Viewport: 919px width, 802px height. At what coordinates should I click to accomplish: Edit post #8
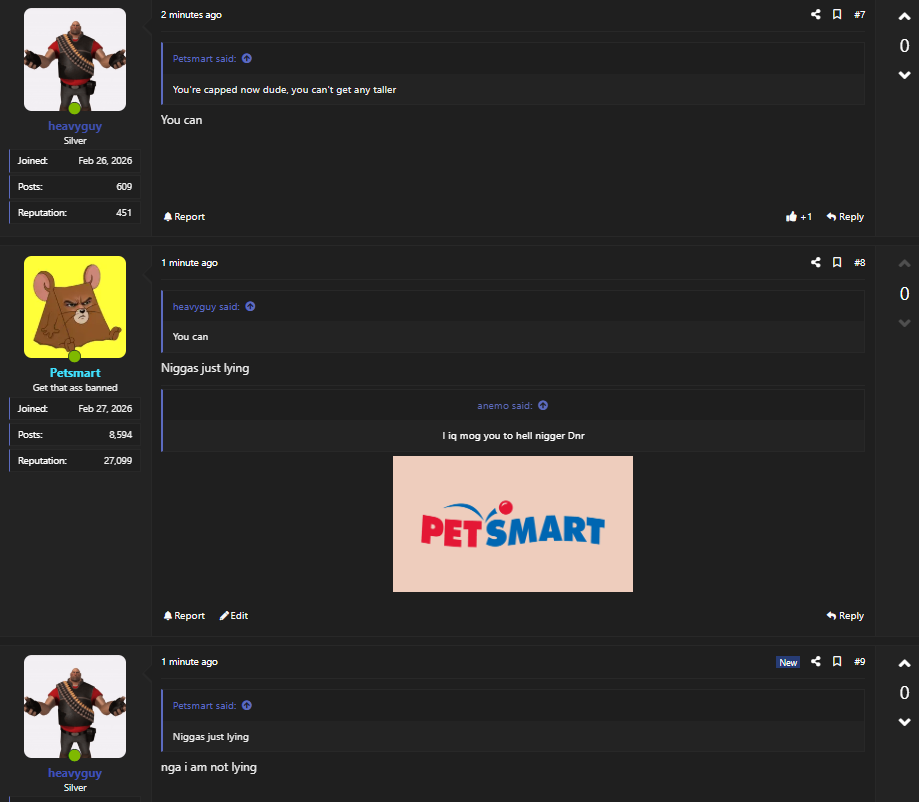tap(233, 616)
